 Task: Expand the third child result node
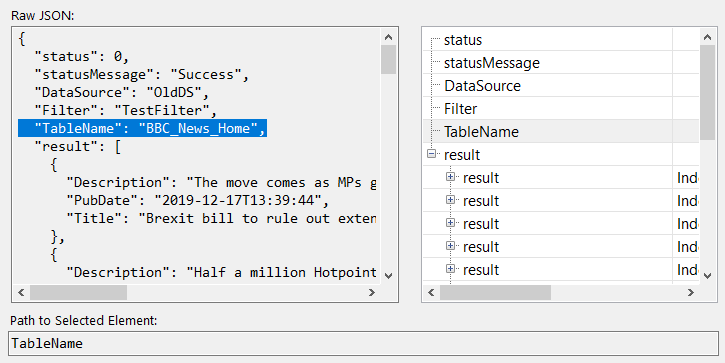click(450, 223)
